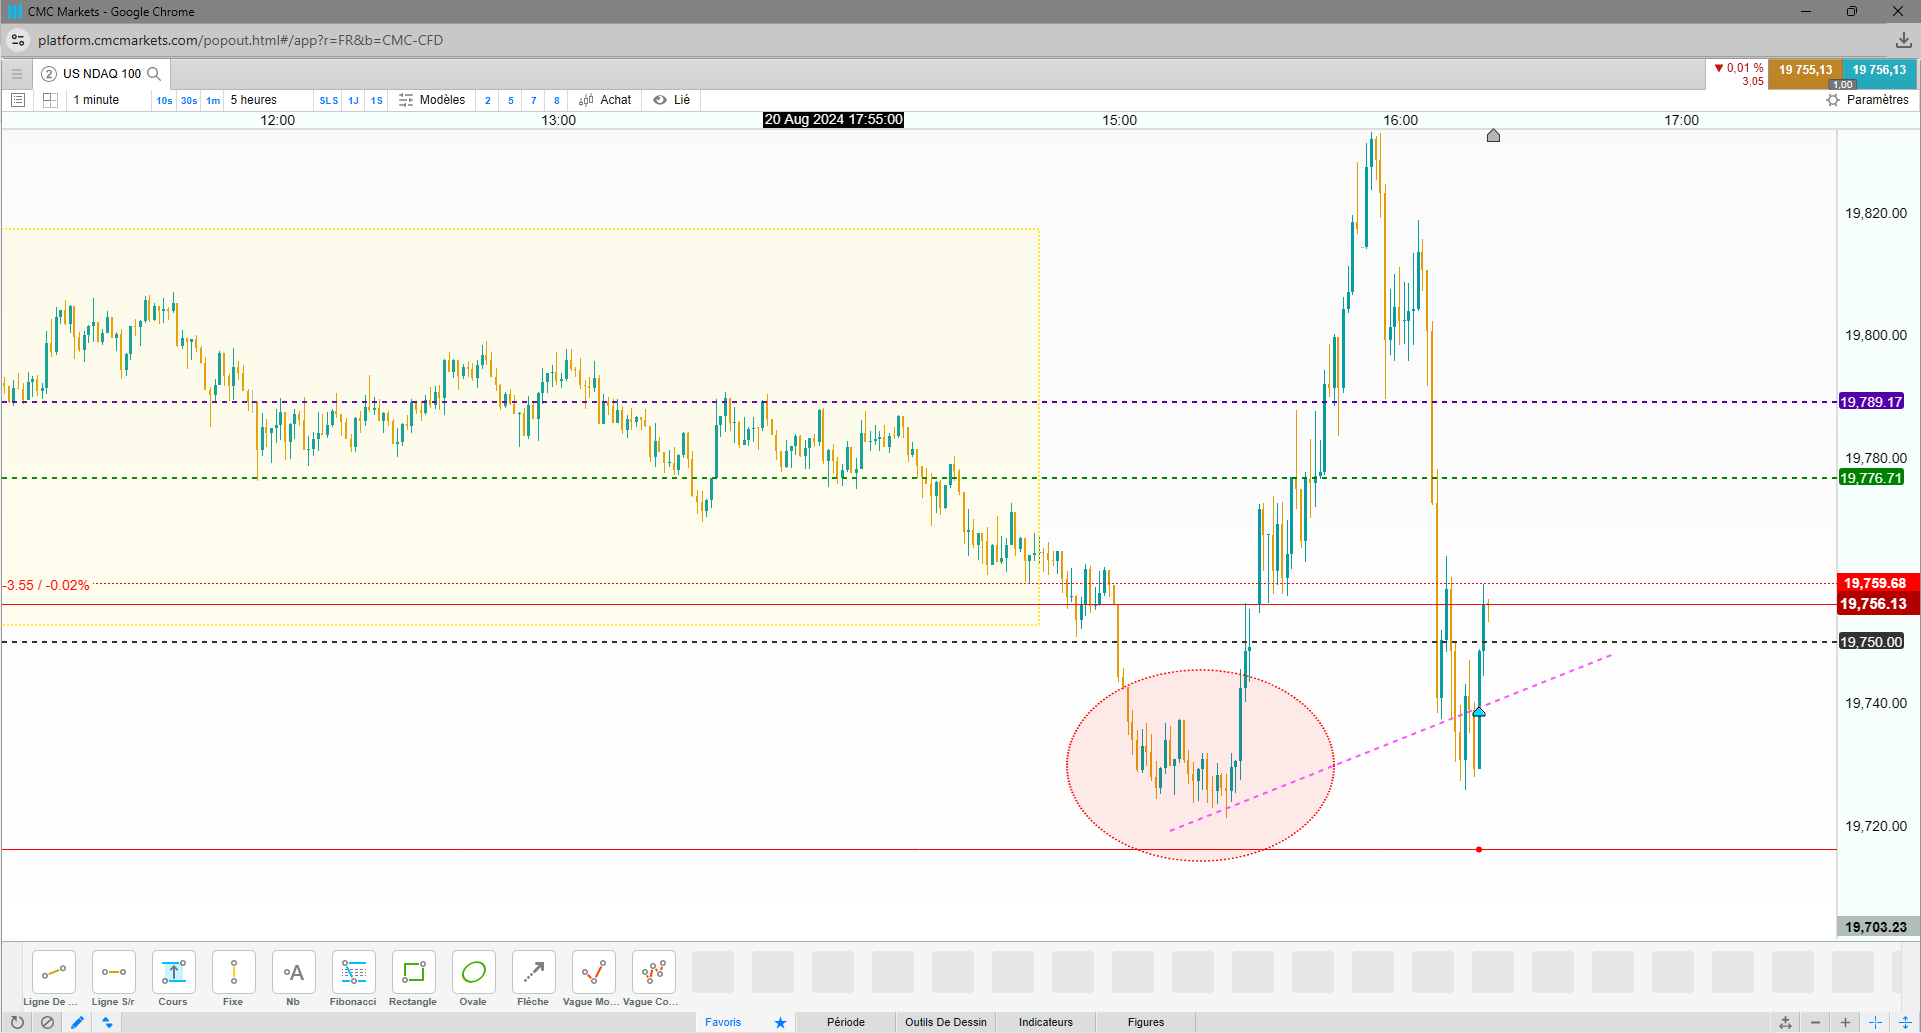Select the Ovale drawing tool
1921x1033 pixels.
(474, 972)
